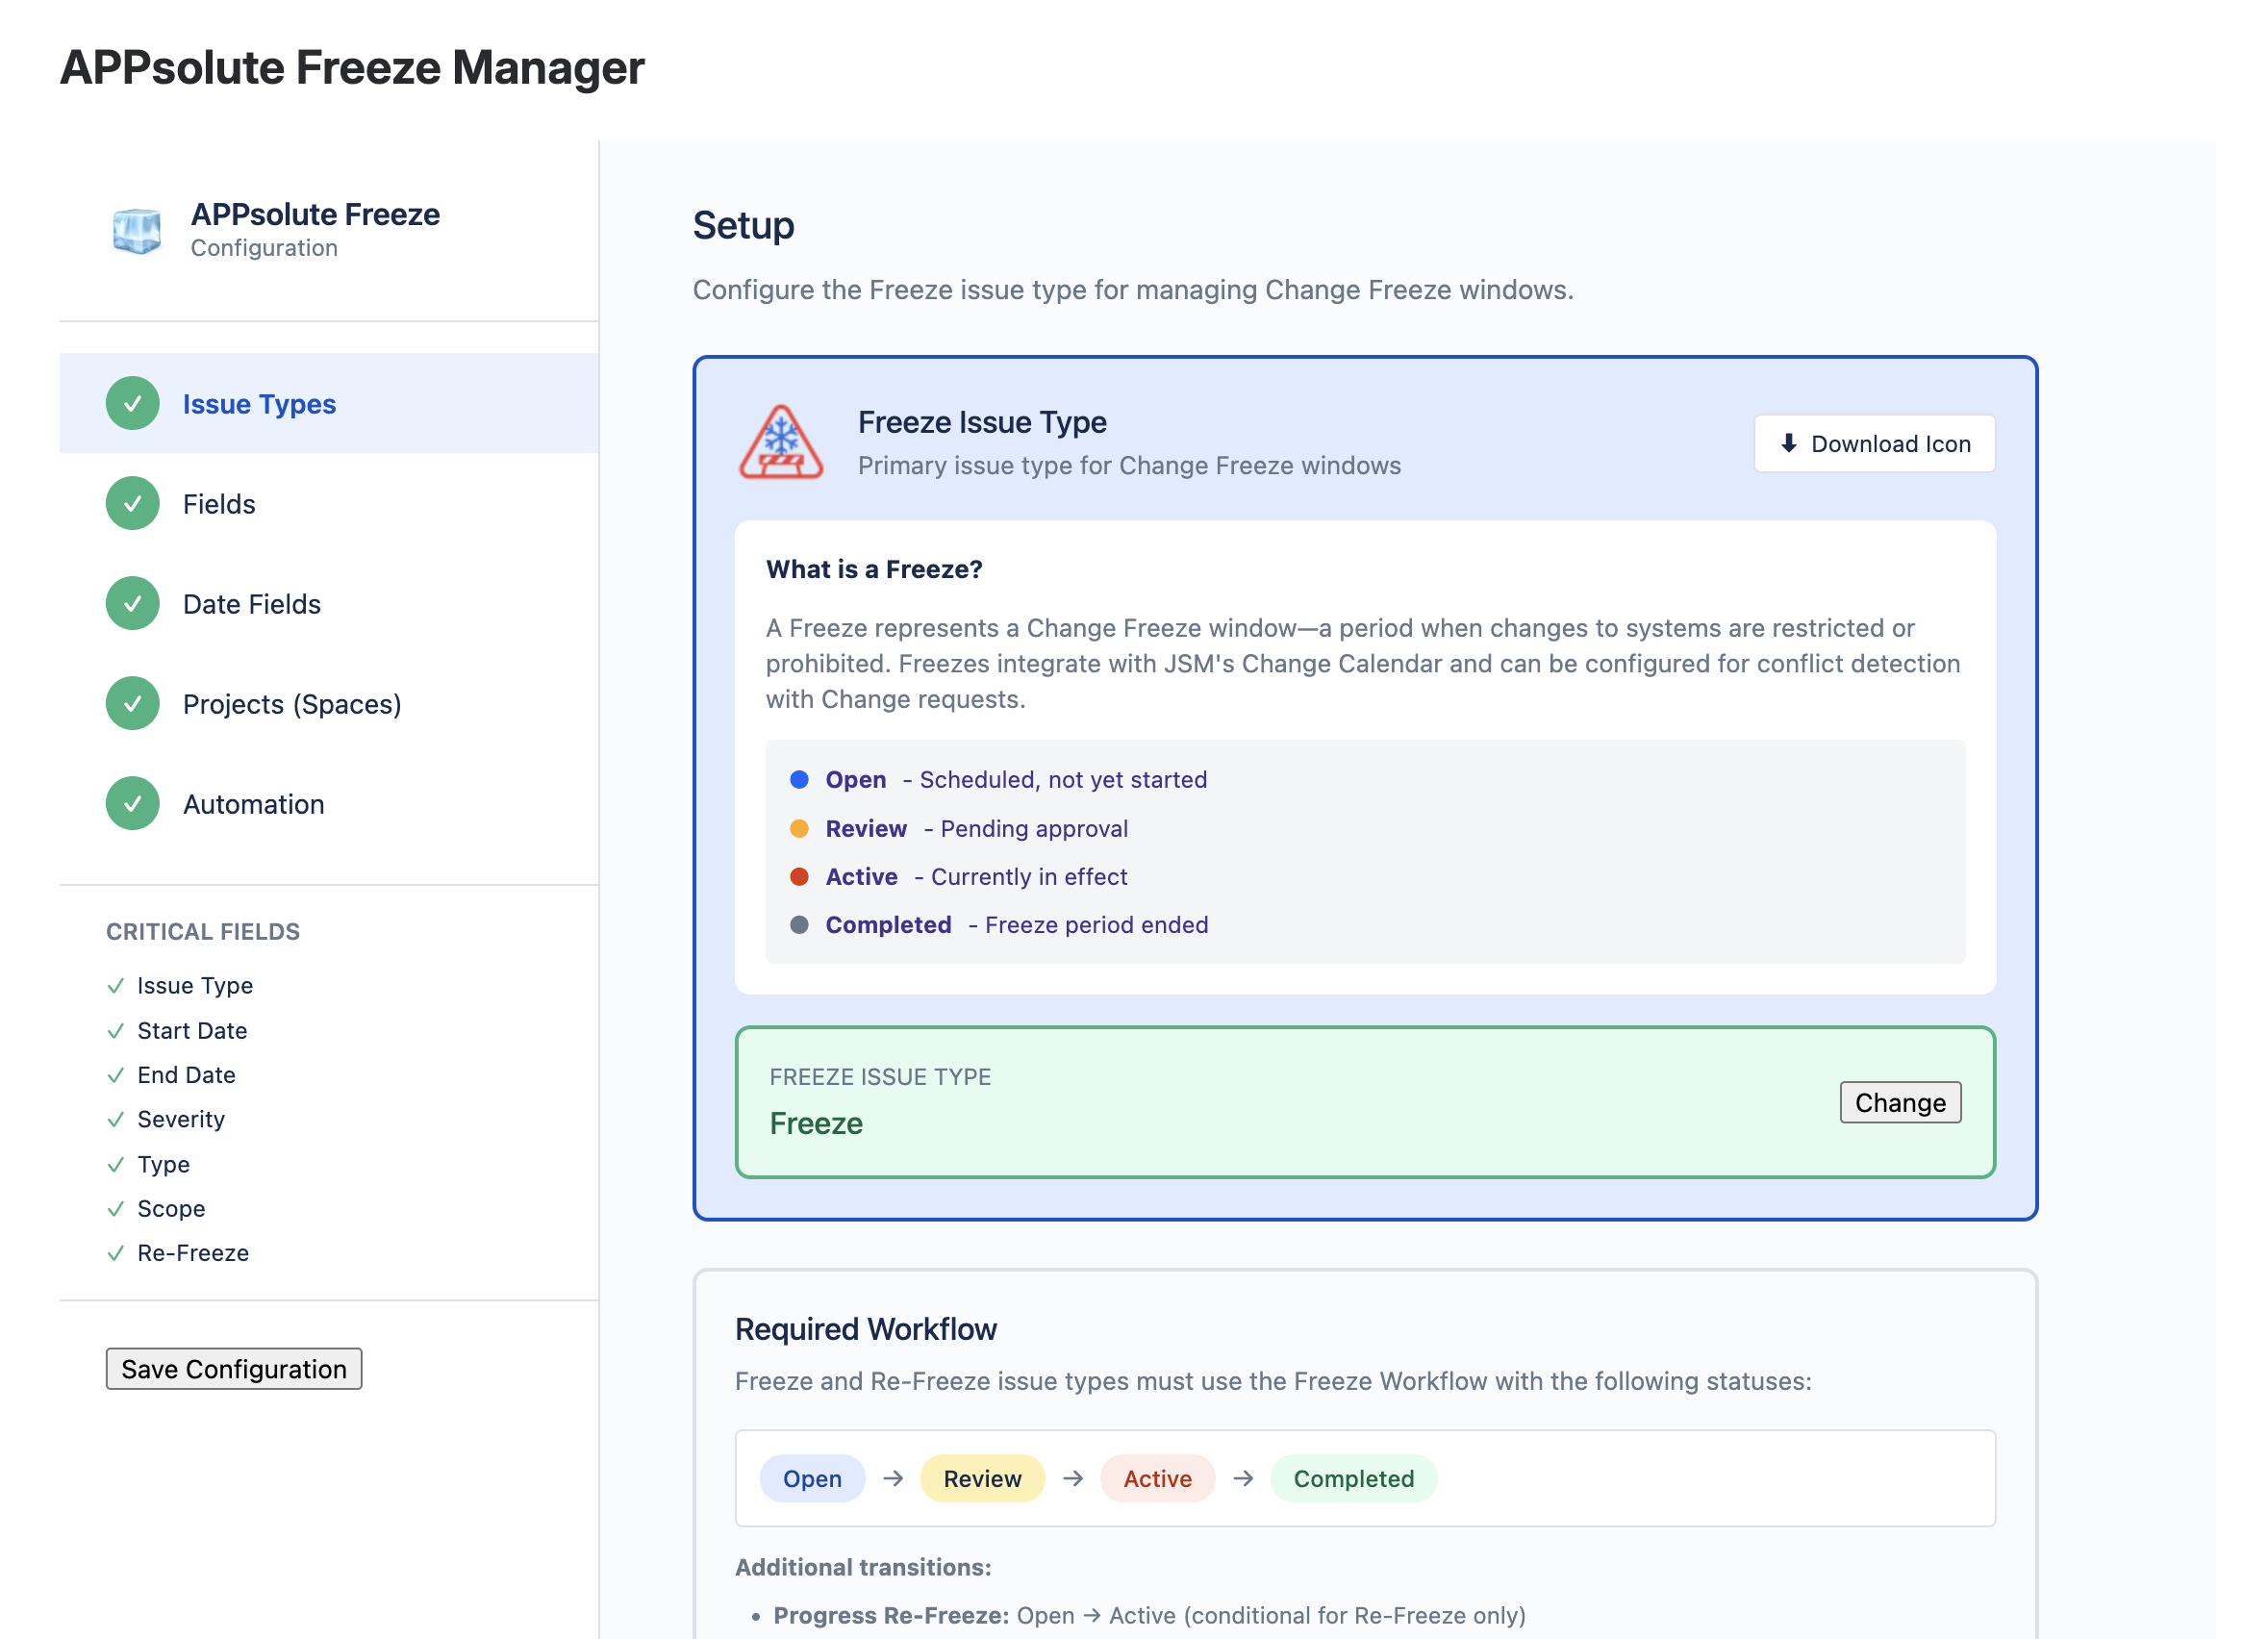This screenshot has width=2268, height=1639.
Task: Click the ice cube app logo
Action: (136, 230)
